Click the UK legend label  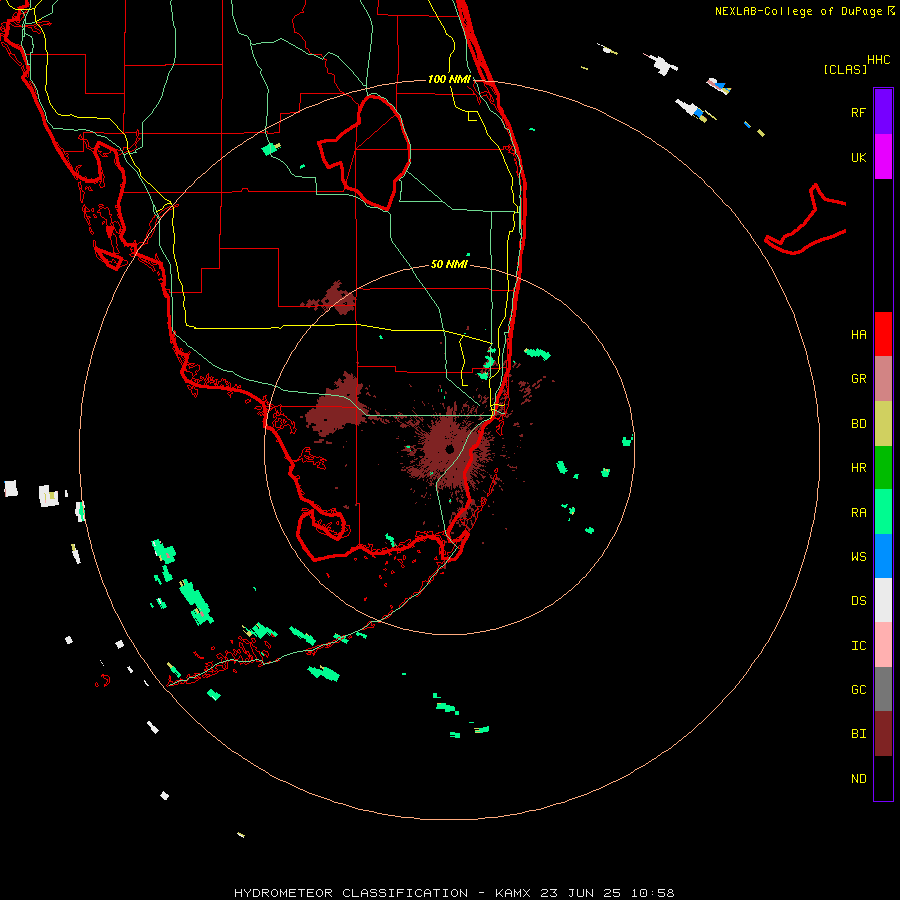pos(858,157)
